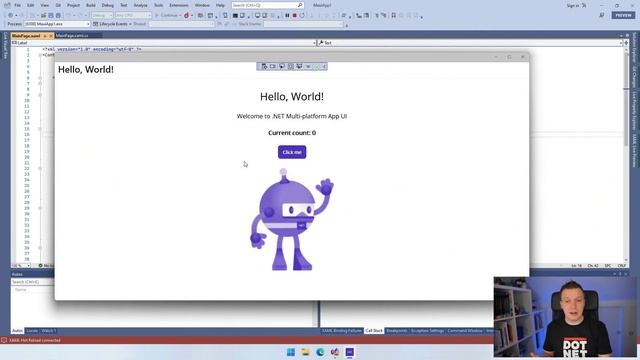Click the dotnet bot robot image
Screen dimensions: 640x360
[291, 220]
